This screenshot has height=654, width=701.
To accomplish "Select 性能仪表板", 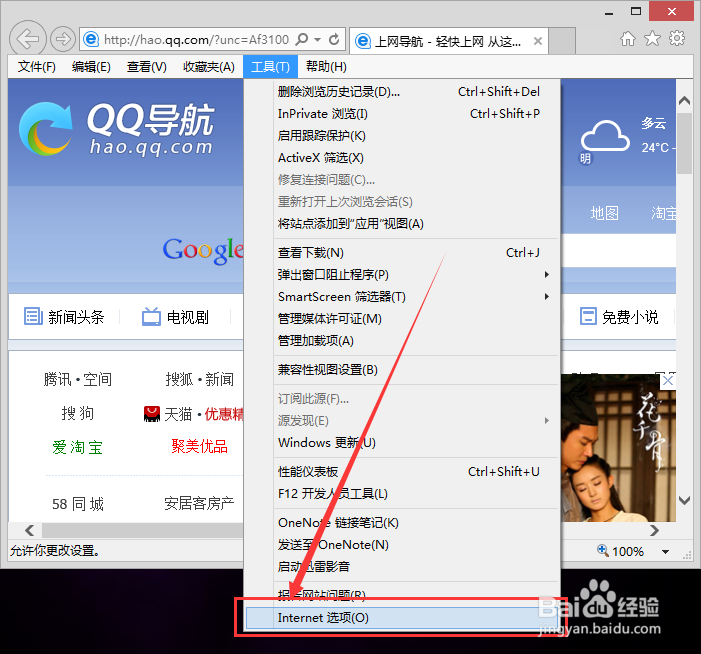I will click(402, 472).
